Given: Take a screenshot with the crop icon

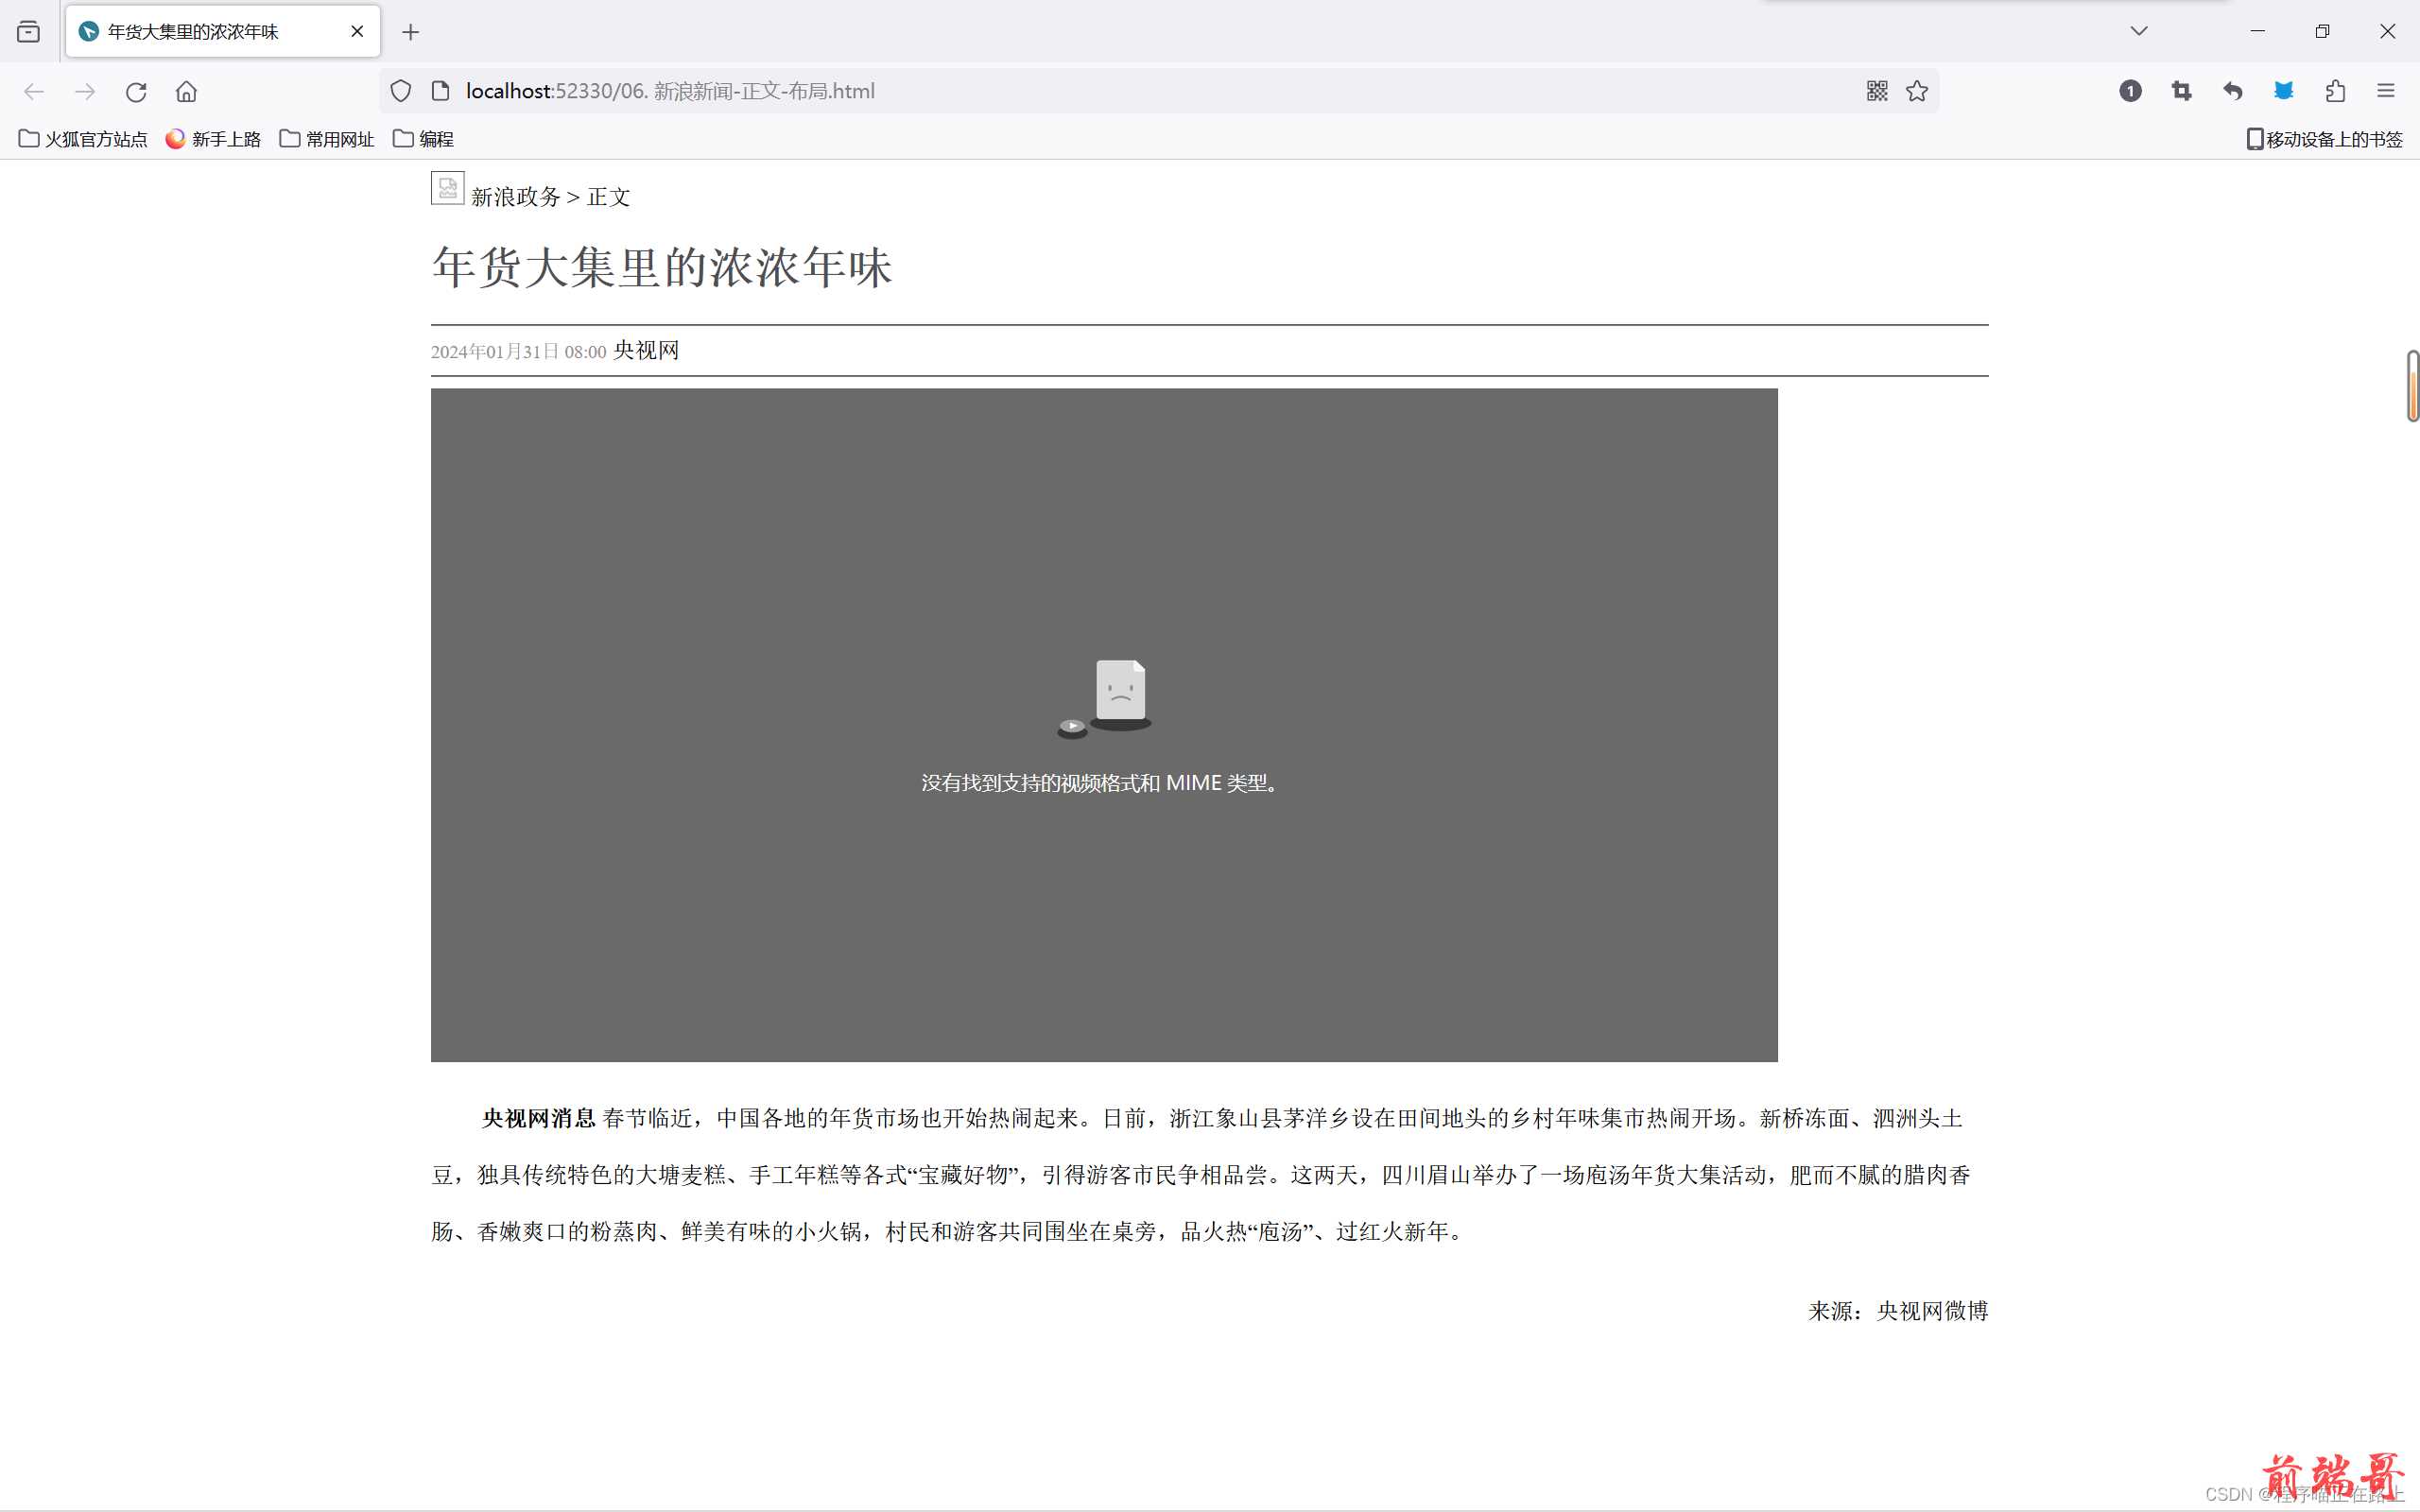Looking at the screenshot, I should pos(2181,91).
